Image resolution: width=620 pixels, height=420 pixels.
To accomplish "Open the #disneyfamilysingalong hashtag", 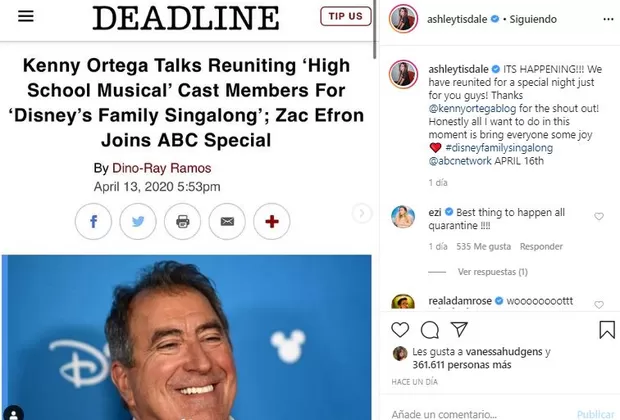I will click(x=499, y=148).
